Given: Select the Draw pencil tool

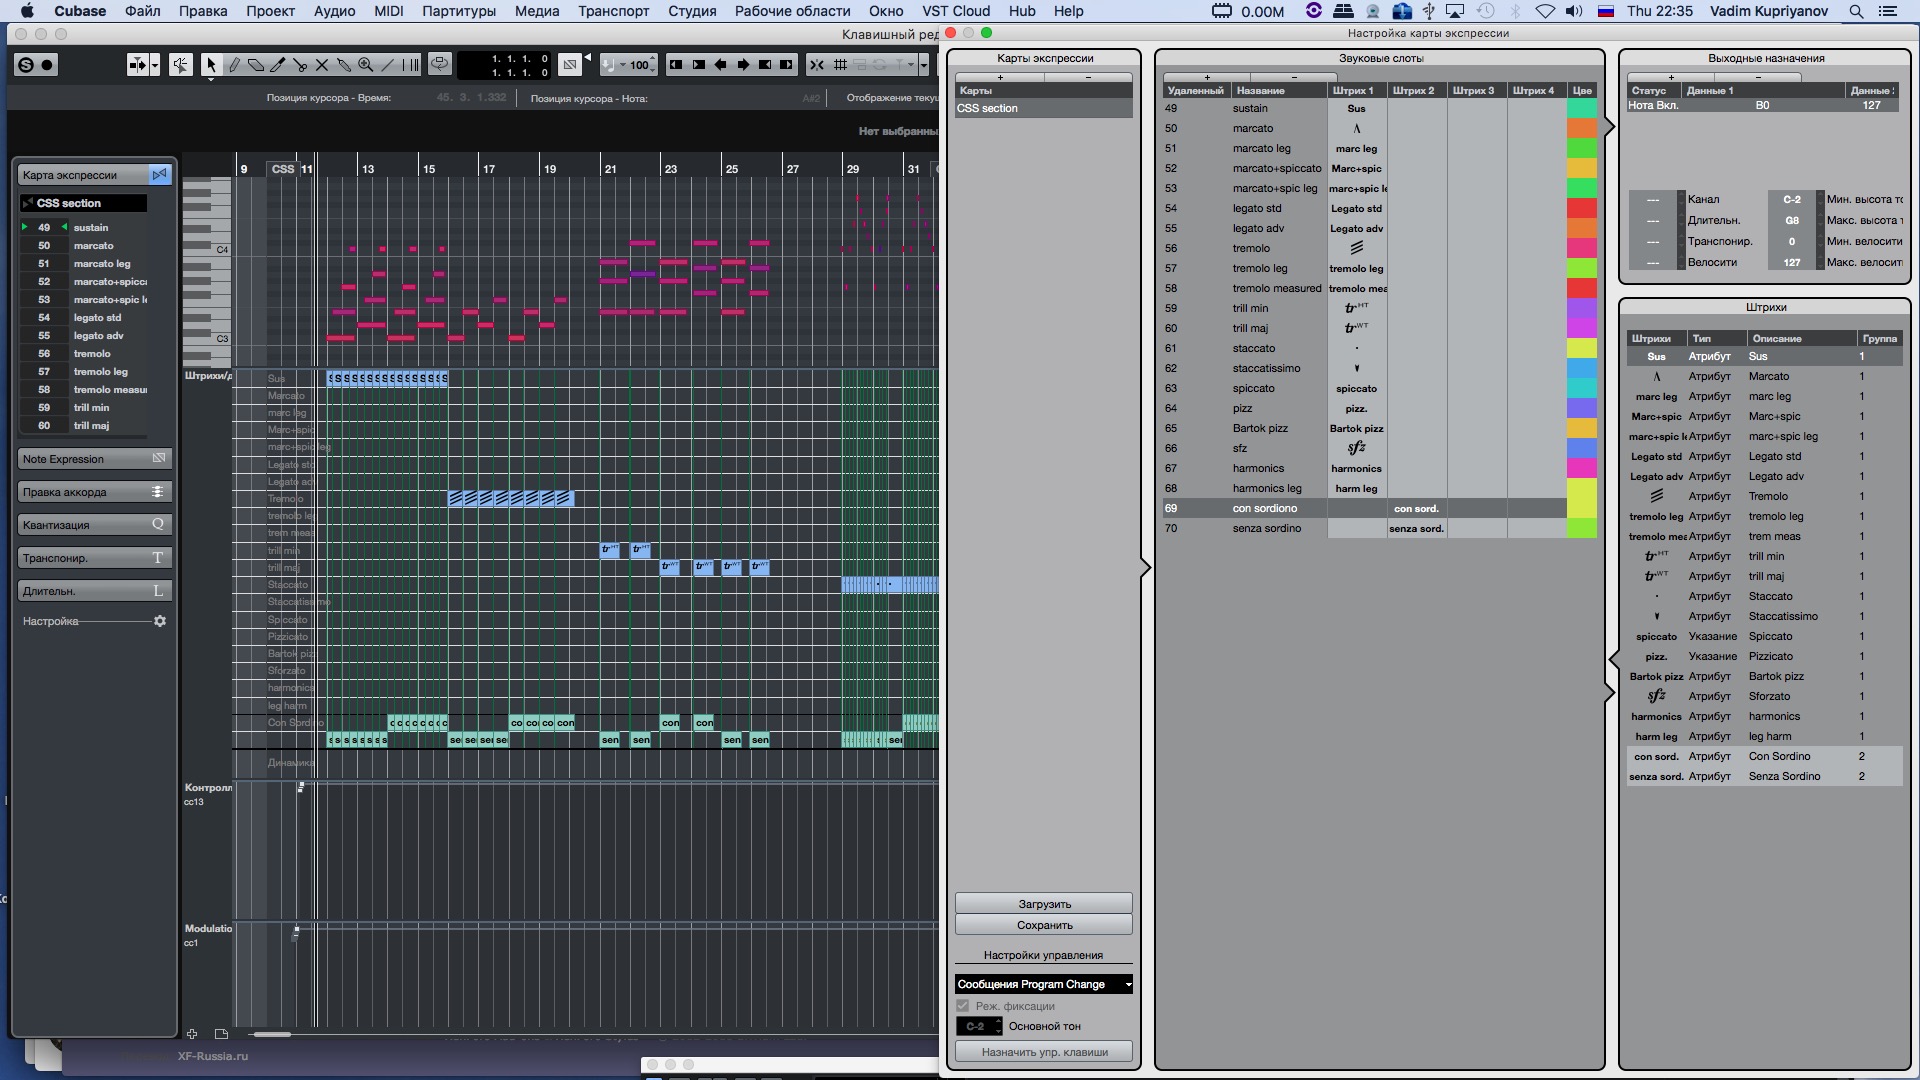Looking at the screenshot, I should click(x=234, y=65).
